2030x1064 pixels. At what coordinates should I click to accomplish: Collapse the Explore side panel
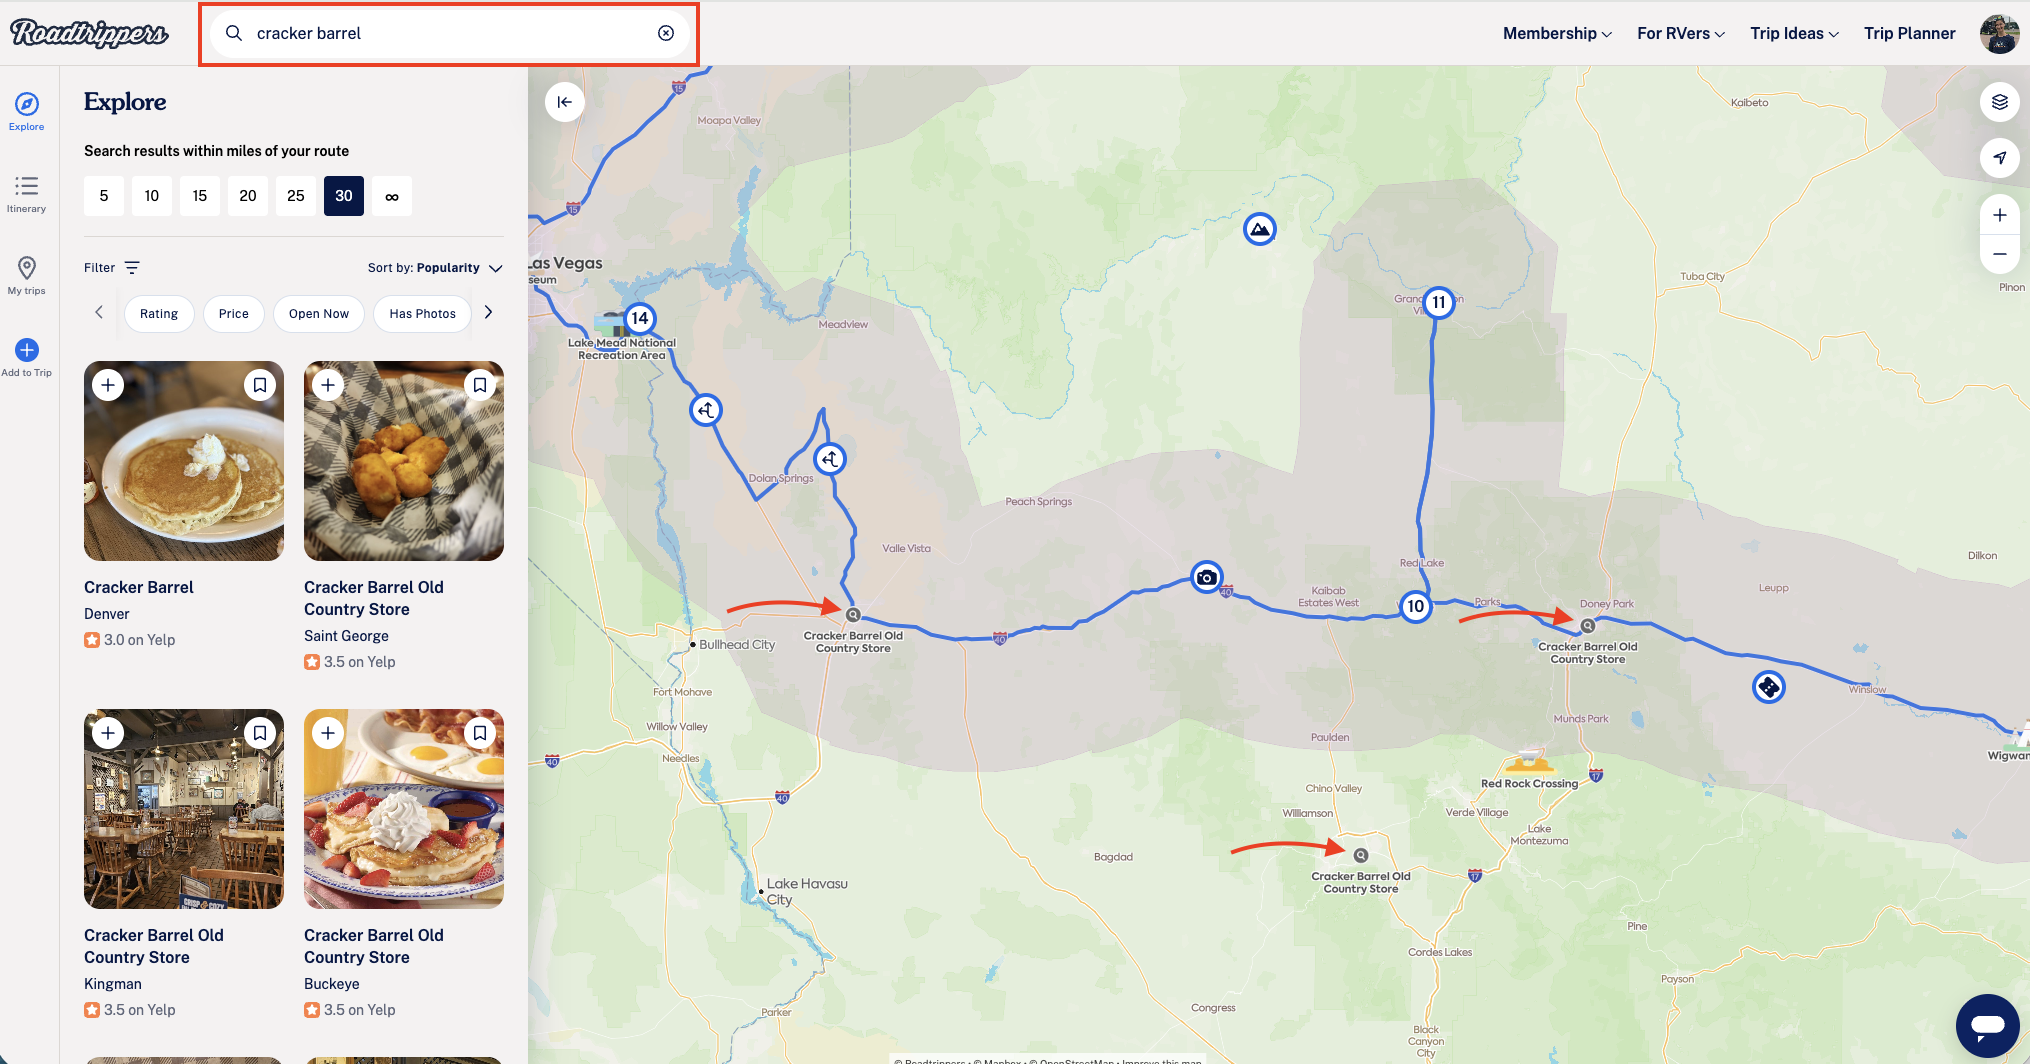(x=565, y=102)
